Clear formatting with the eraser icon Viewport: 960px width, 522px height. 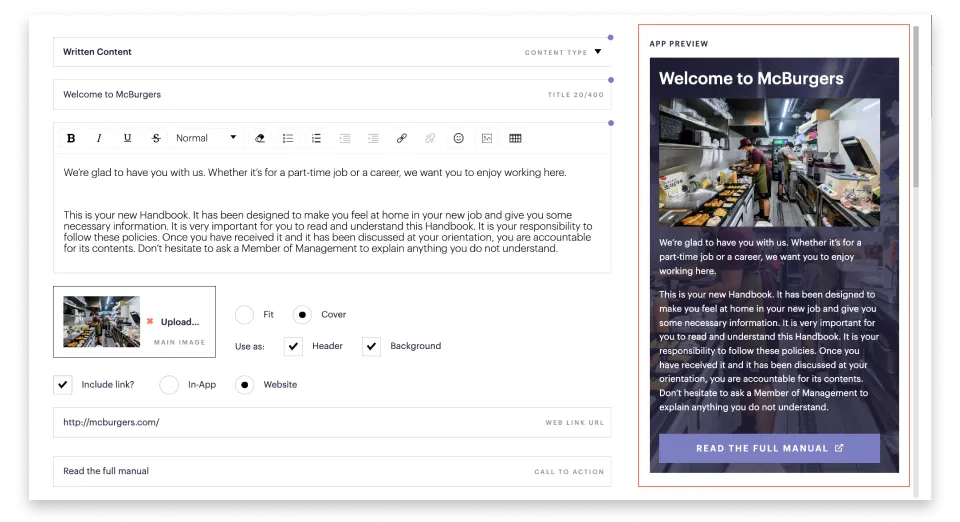(260, 138)
